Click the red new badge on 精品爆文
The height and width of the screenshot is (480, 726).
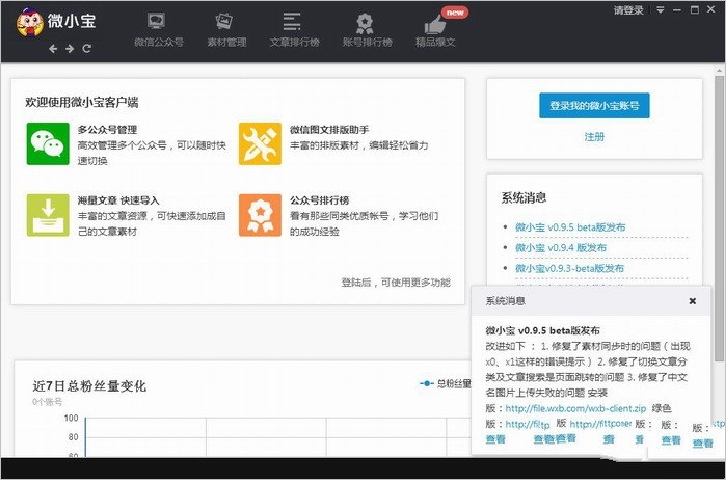pos(454,12)
